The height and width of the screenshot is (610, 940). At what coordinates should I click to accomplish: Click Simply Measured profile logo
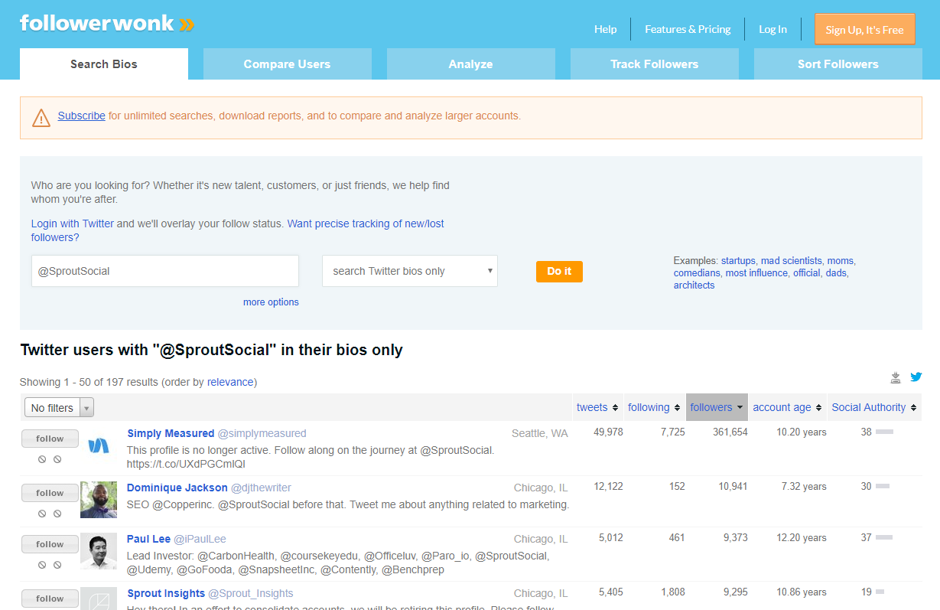(98, 446)
